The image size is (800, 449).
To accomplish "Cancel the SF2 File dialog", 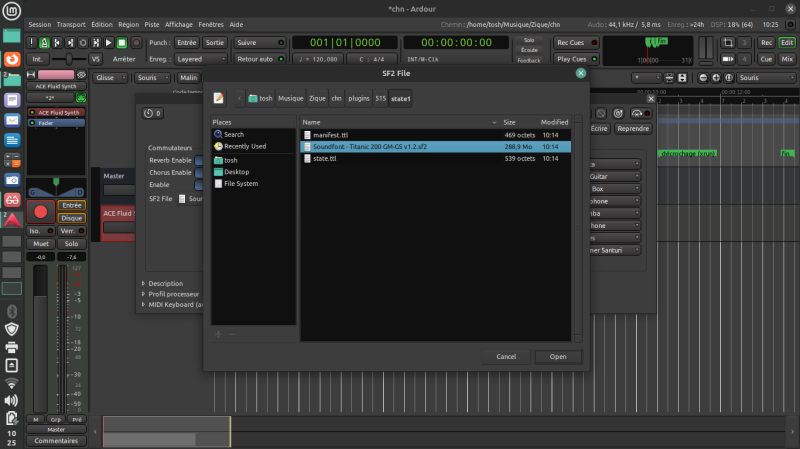I will tap(506, 356).
